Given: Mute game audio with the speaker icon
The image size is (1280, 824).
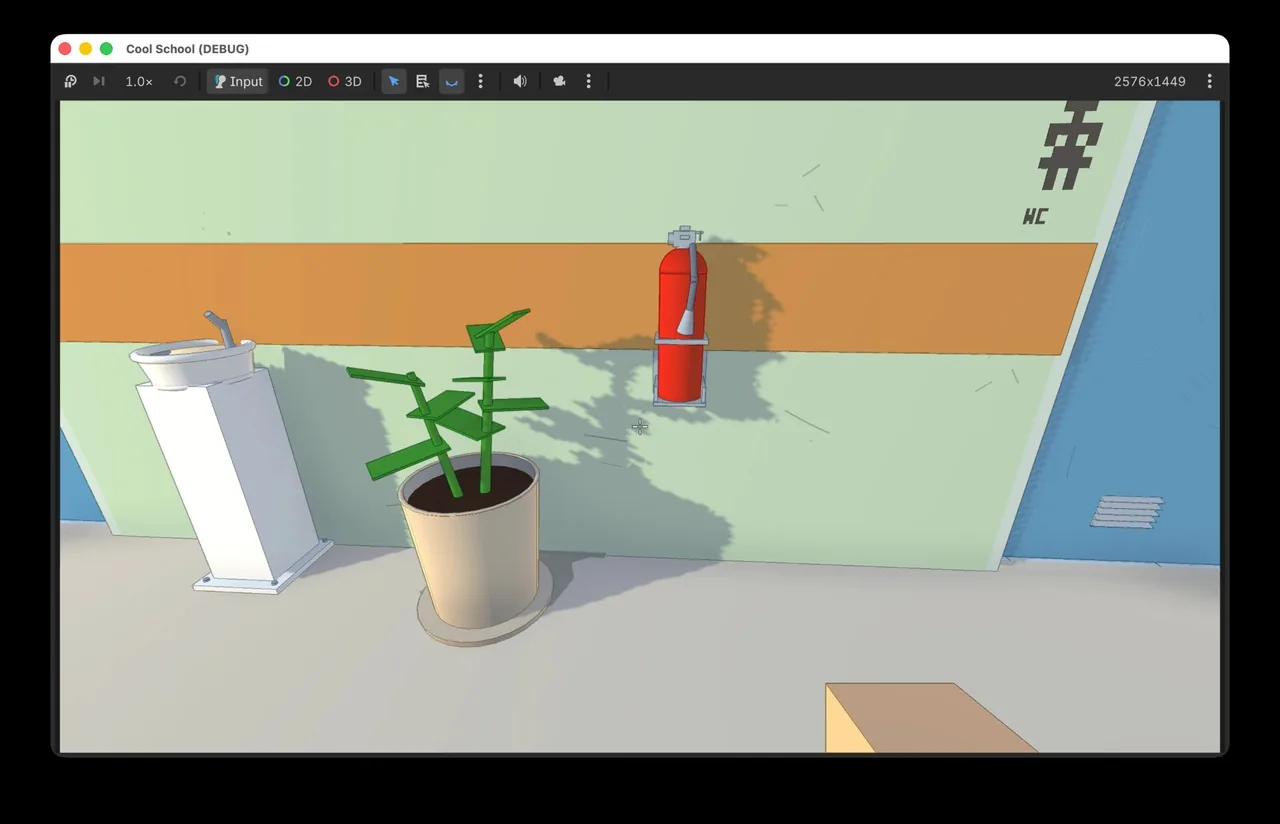Looking at the screenshot, I should point(520,81).
